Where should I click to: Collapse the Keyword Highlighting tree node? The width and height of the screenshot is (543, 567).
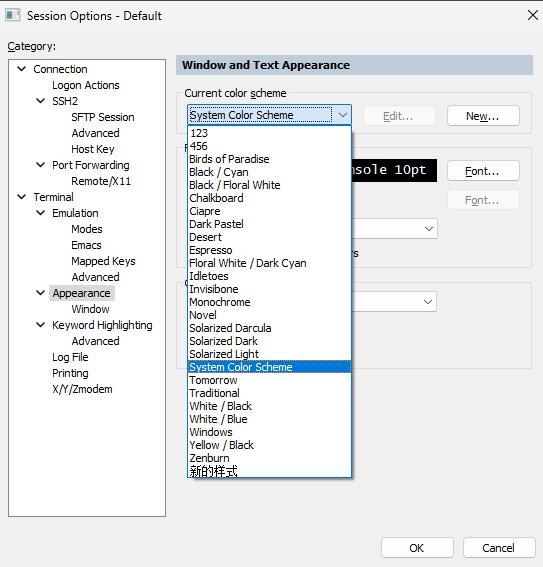[x=41, y=325]
